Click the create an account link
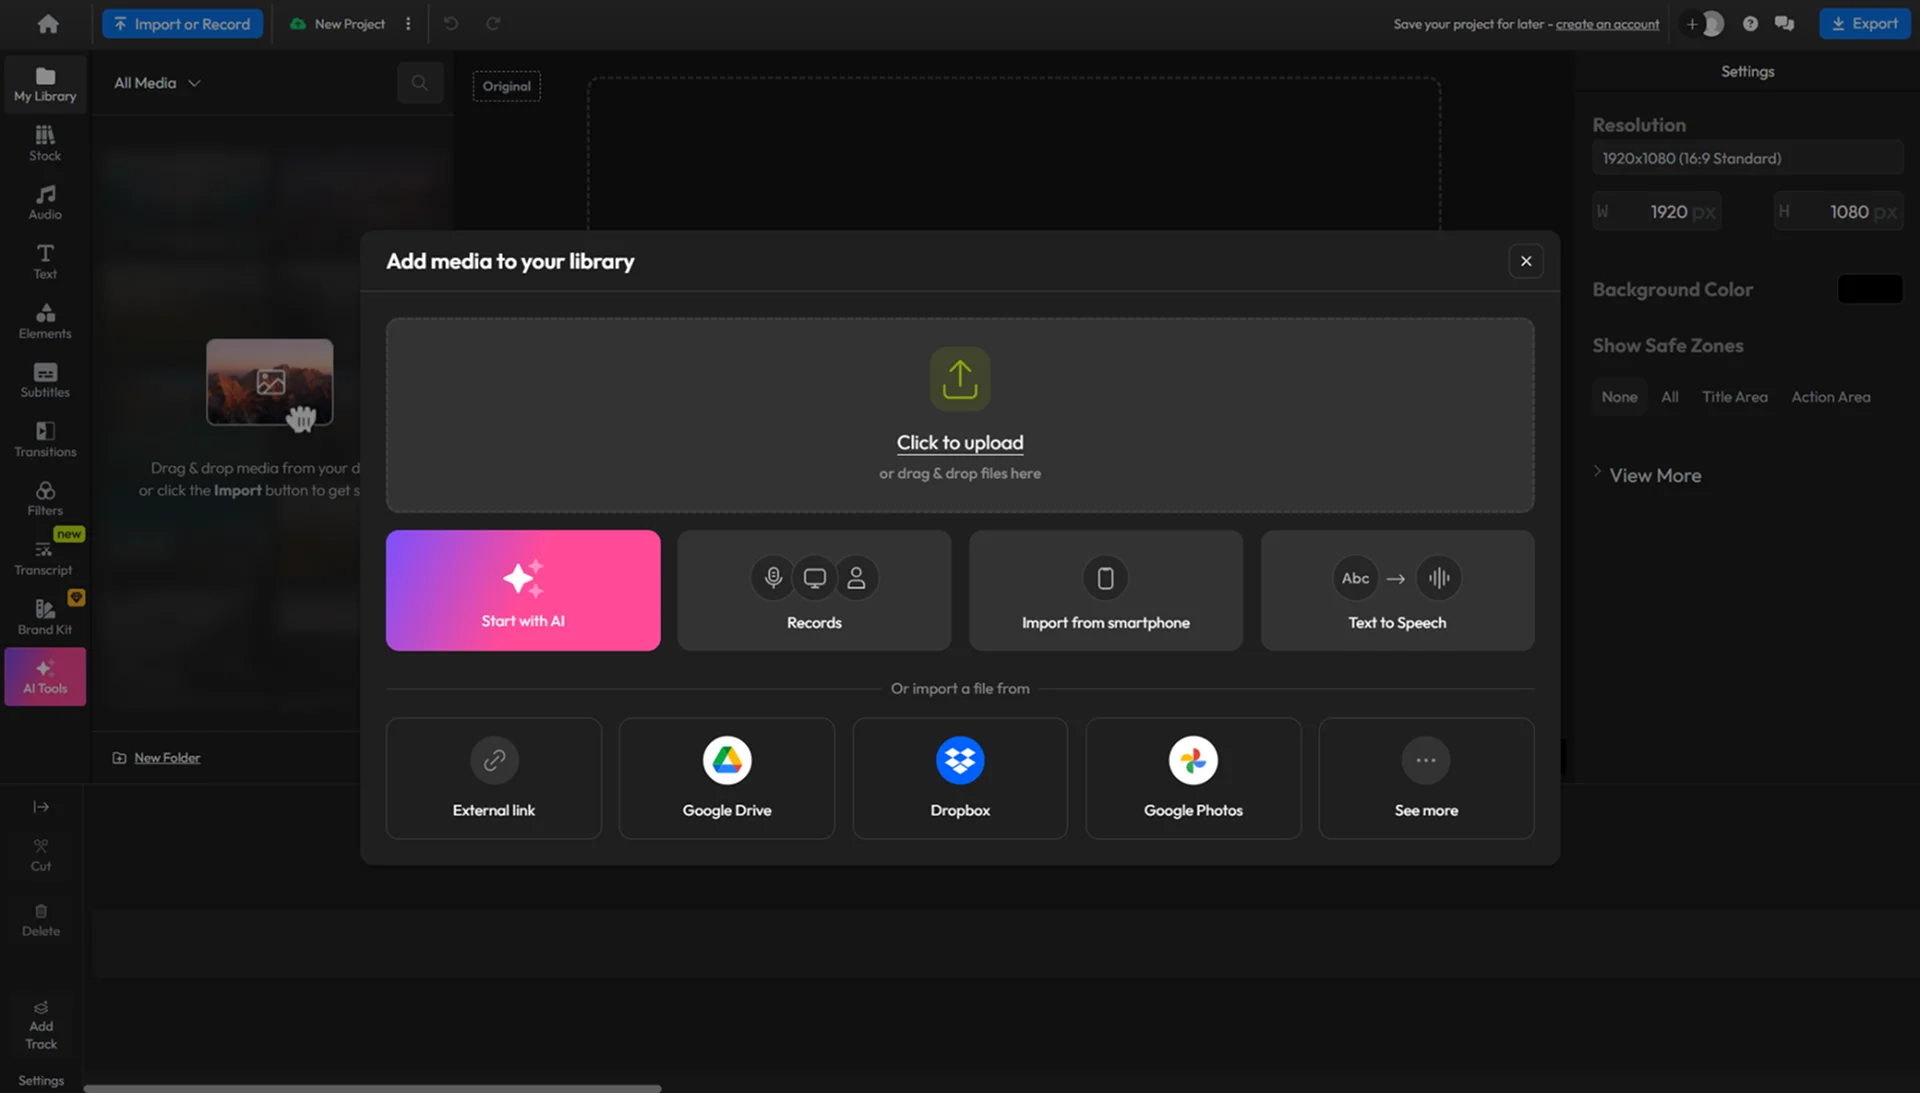The image size is (1920, 1093). pos(1606,23)
